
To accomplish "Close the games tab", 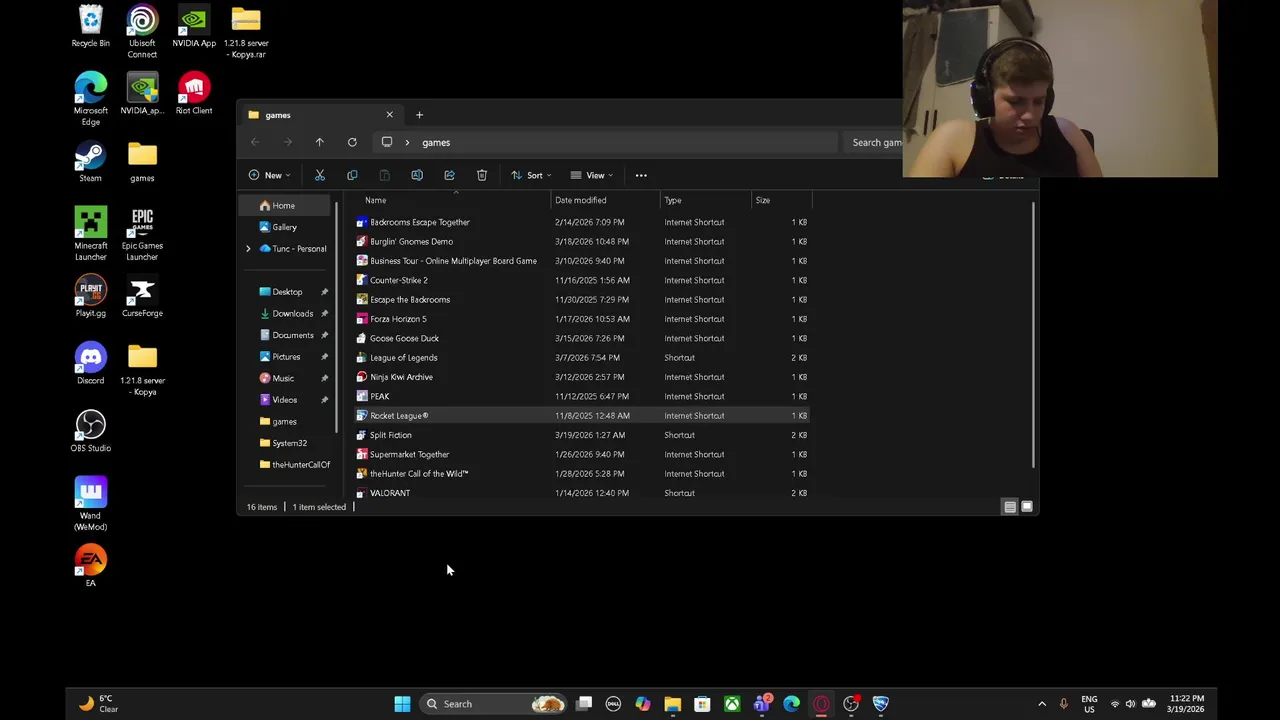I will [389, 115].
